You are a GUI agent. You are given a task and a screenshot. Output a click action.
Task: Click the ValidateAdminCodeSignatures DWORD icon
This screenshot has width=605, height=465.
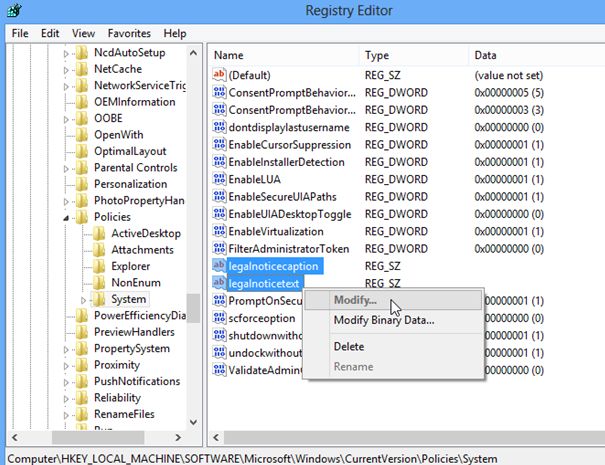coord(219,370)
